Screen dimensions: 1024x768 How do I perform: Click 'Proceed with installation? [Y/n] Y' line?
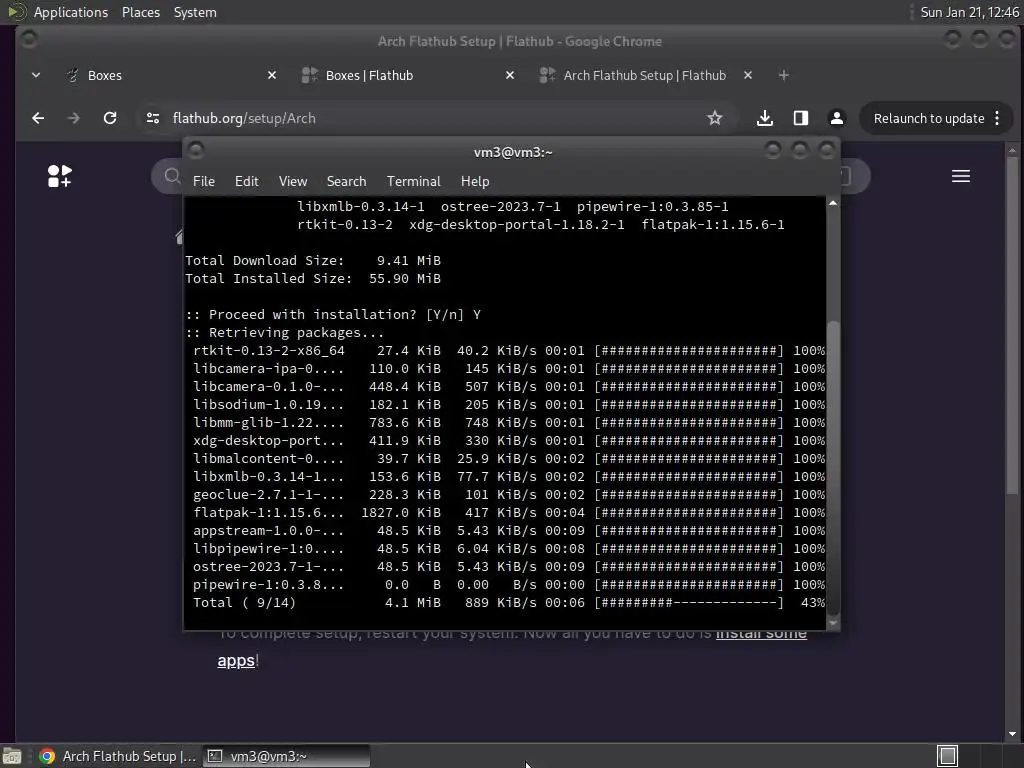pos(333,315)
